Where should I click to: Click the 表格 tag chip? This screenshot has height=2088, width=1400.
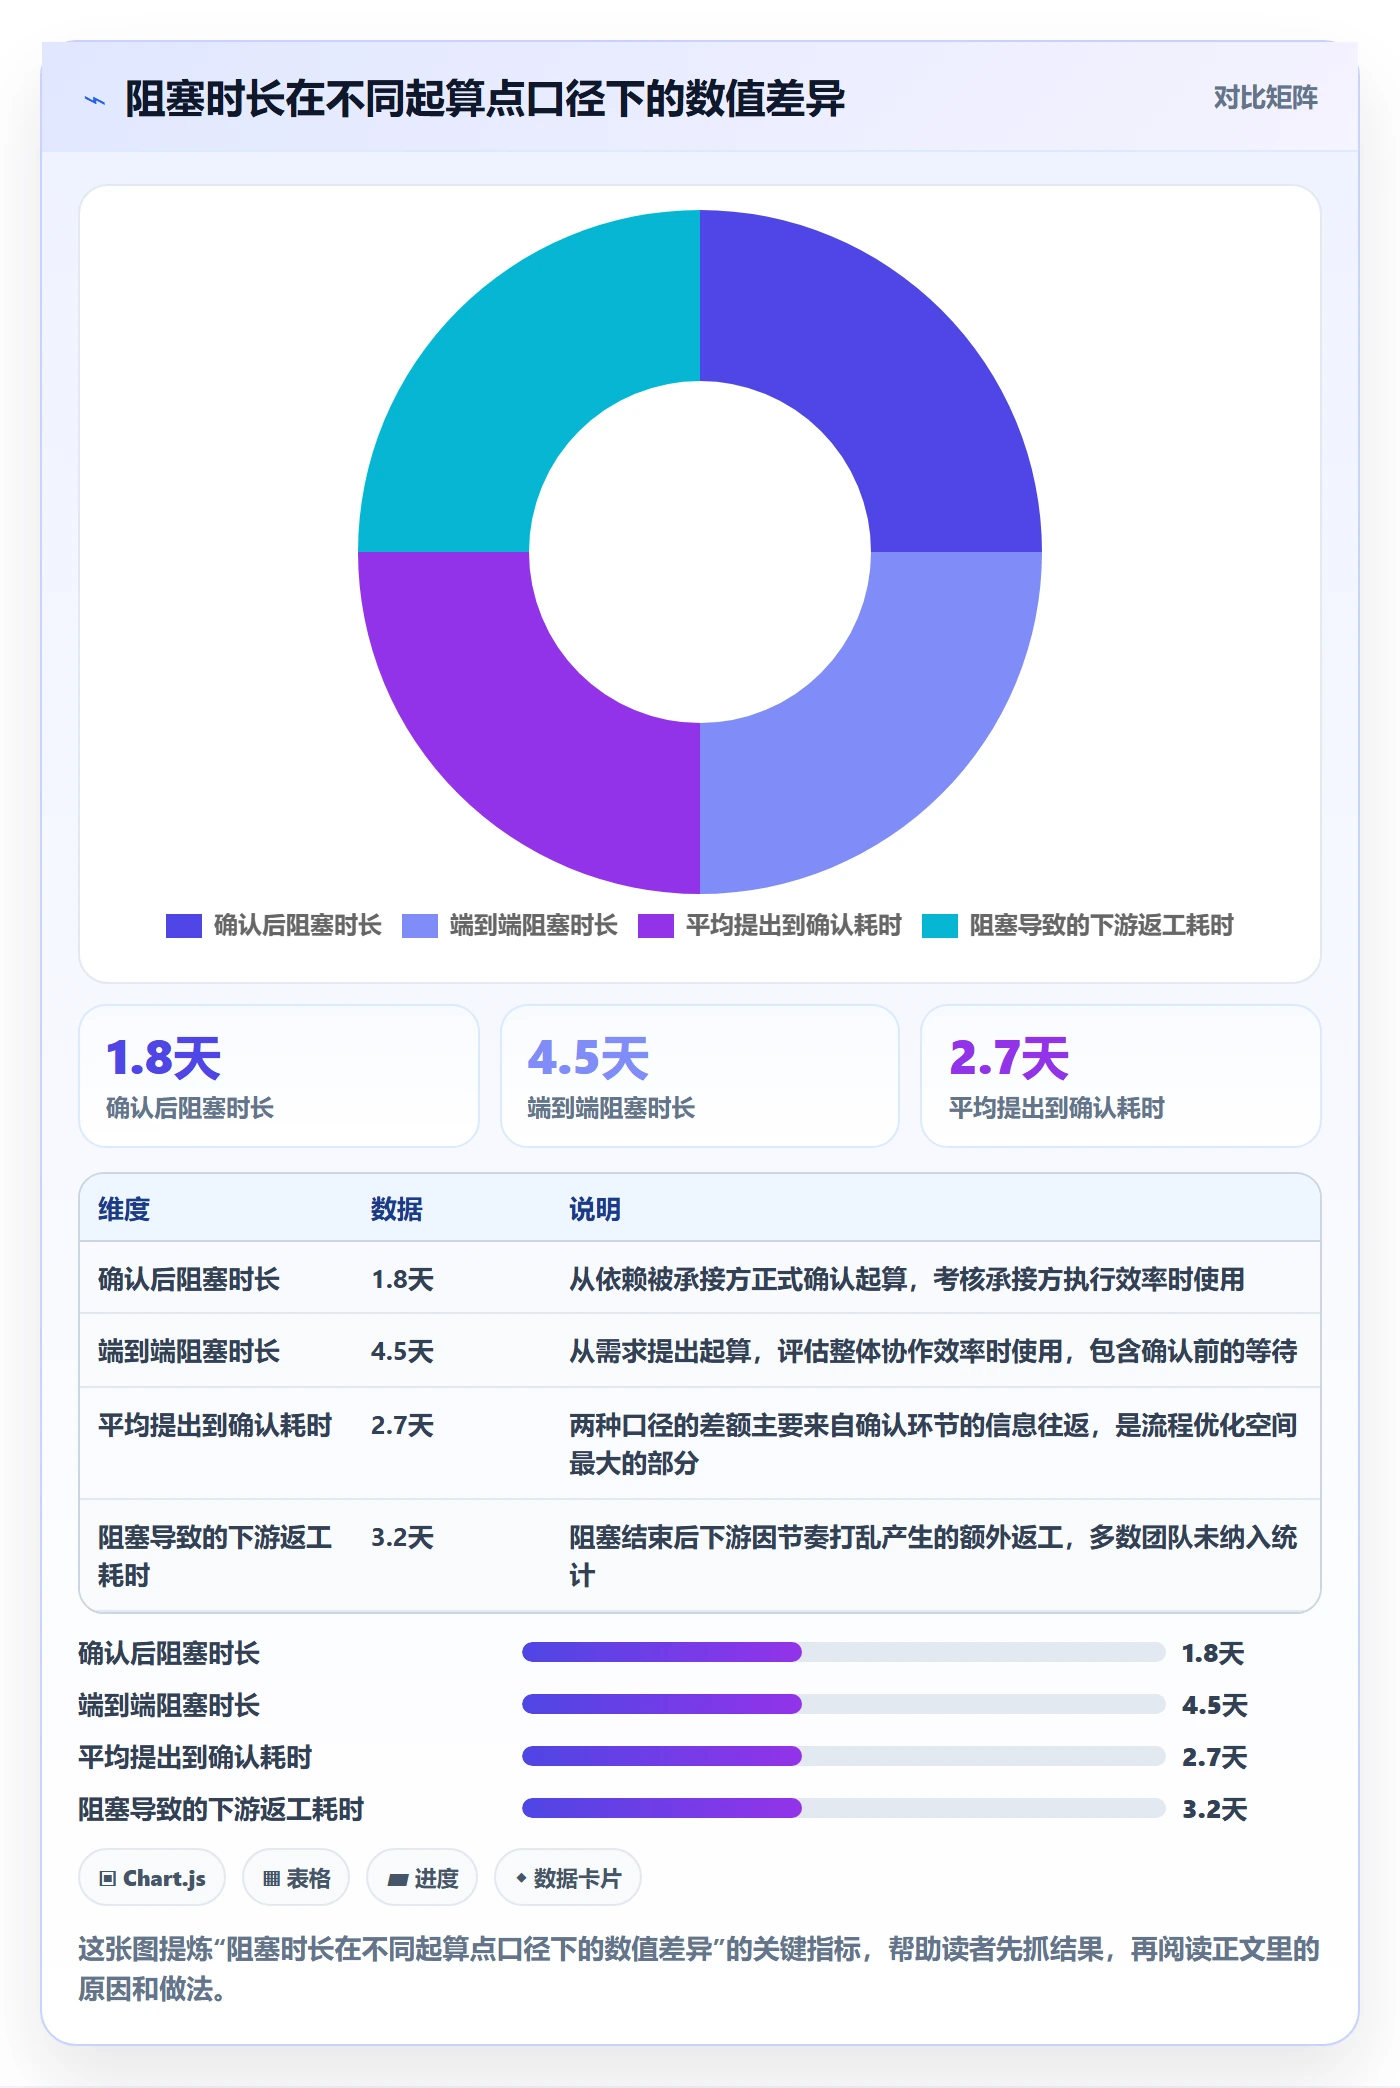pos(296,1878)
